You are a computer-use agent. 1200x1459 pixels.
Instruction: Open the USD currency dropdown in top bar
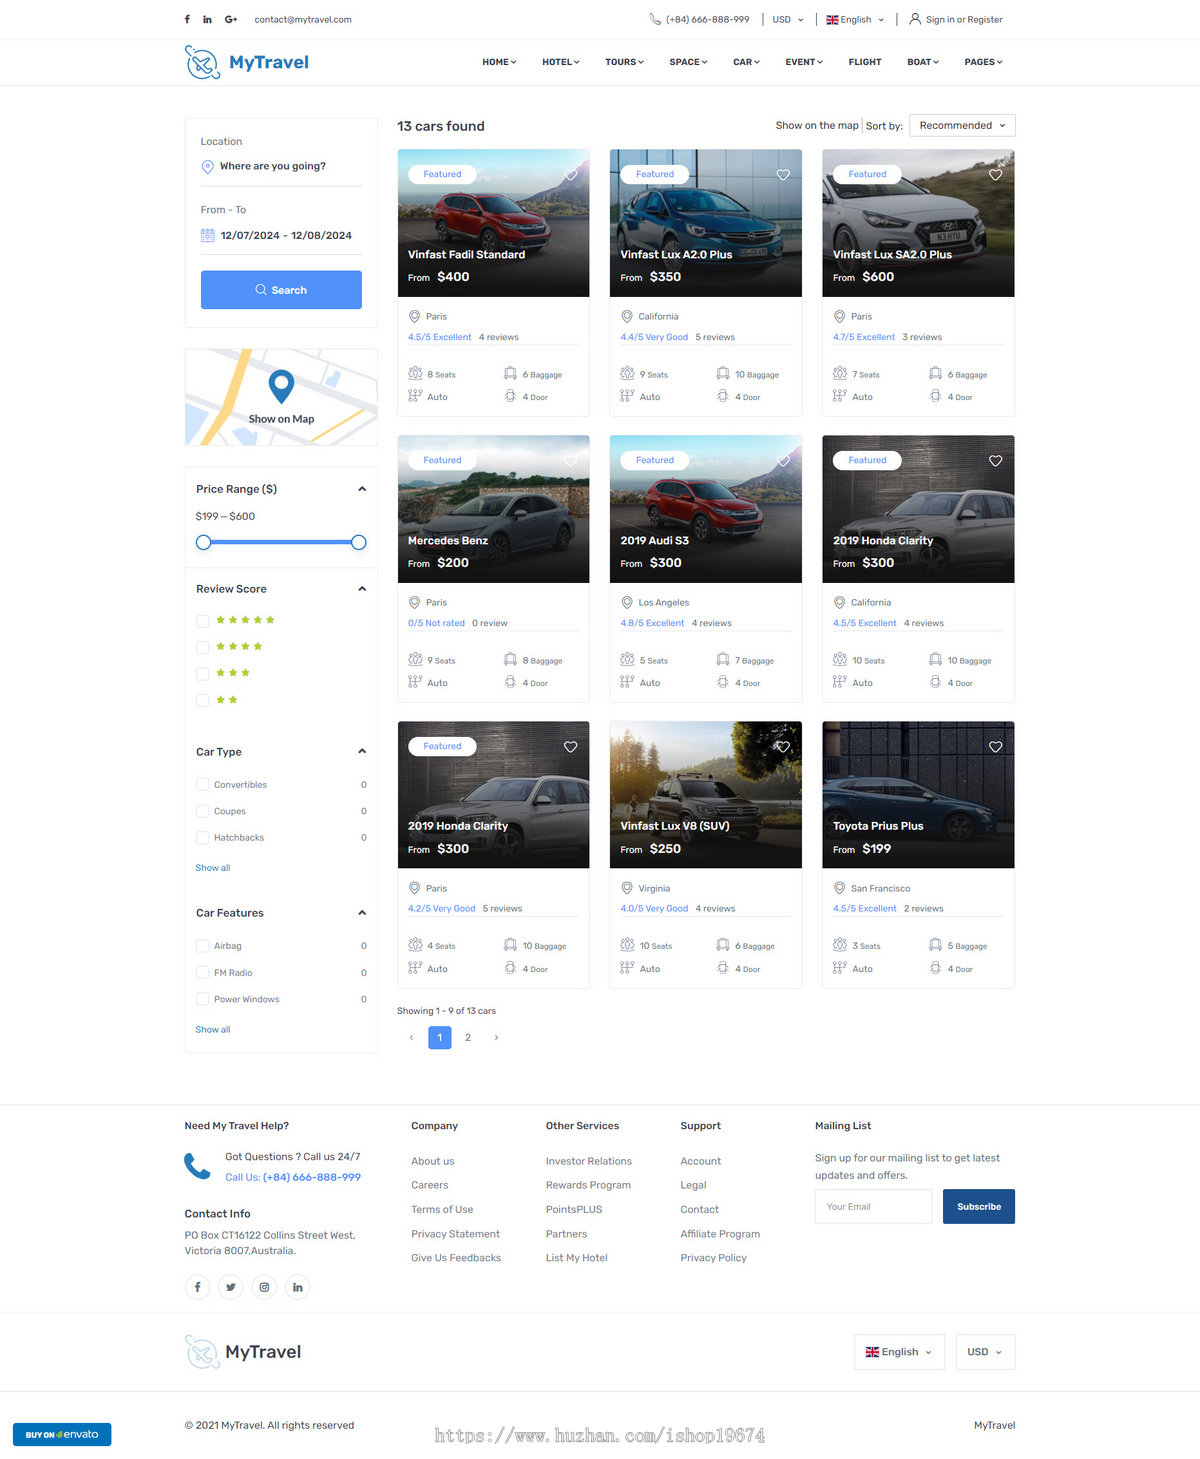tap(788, 19)
